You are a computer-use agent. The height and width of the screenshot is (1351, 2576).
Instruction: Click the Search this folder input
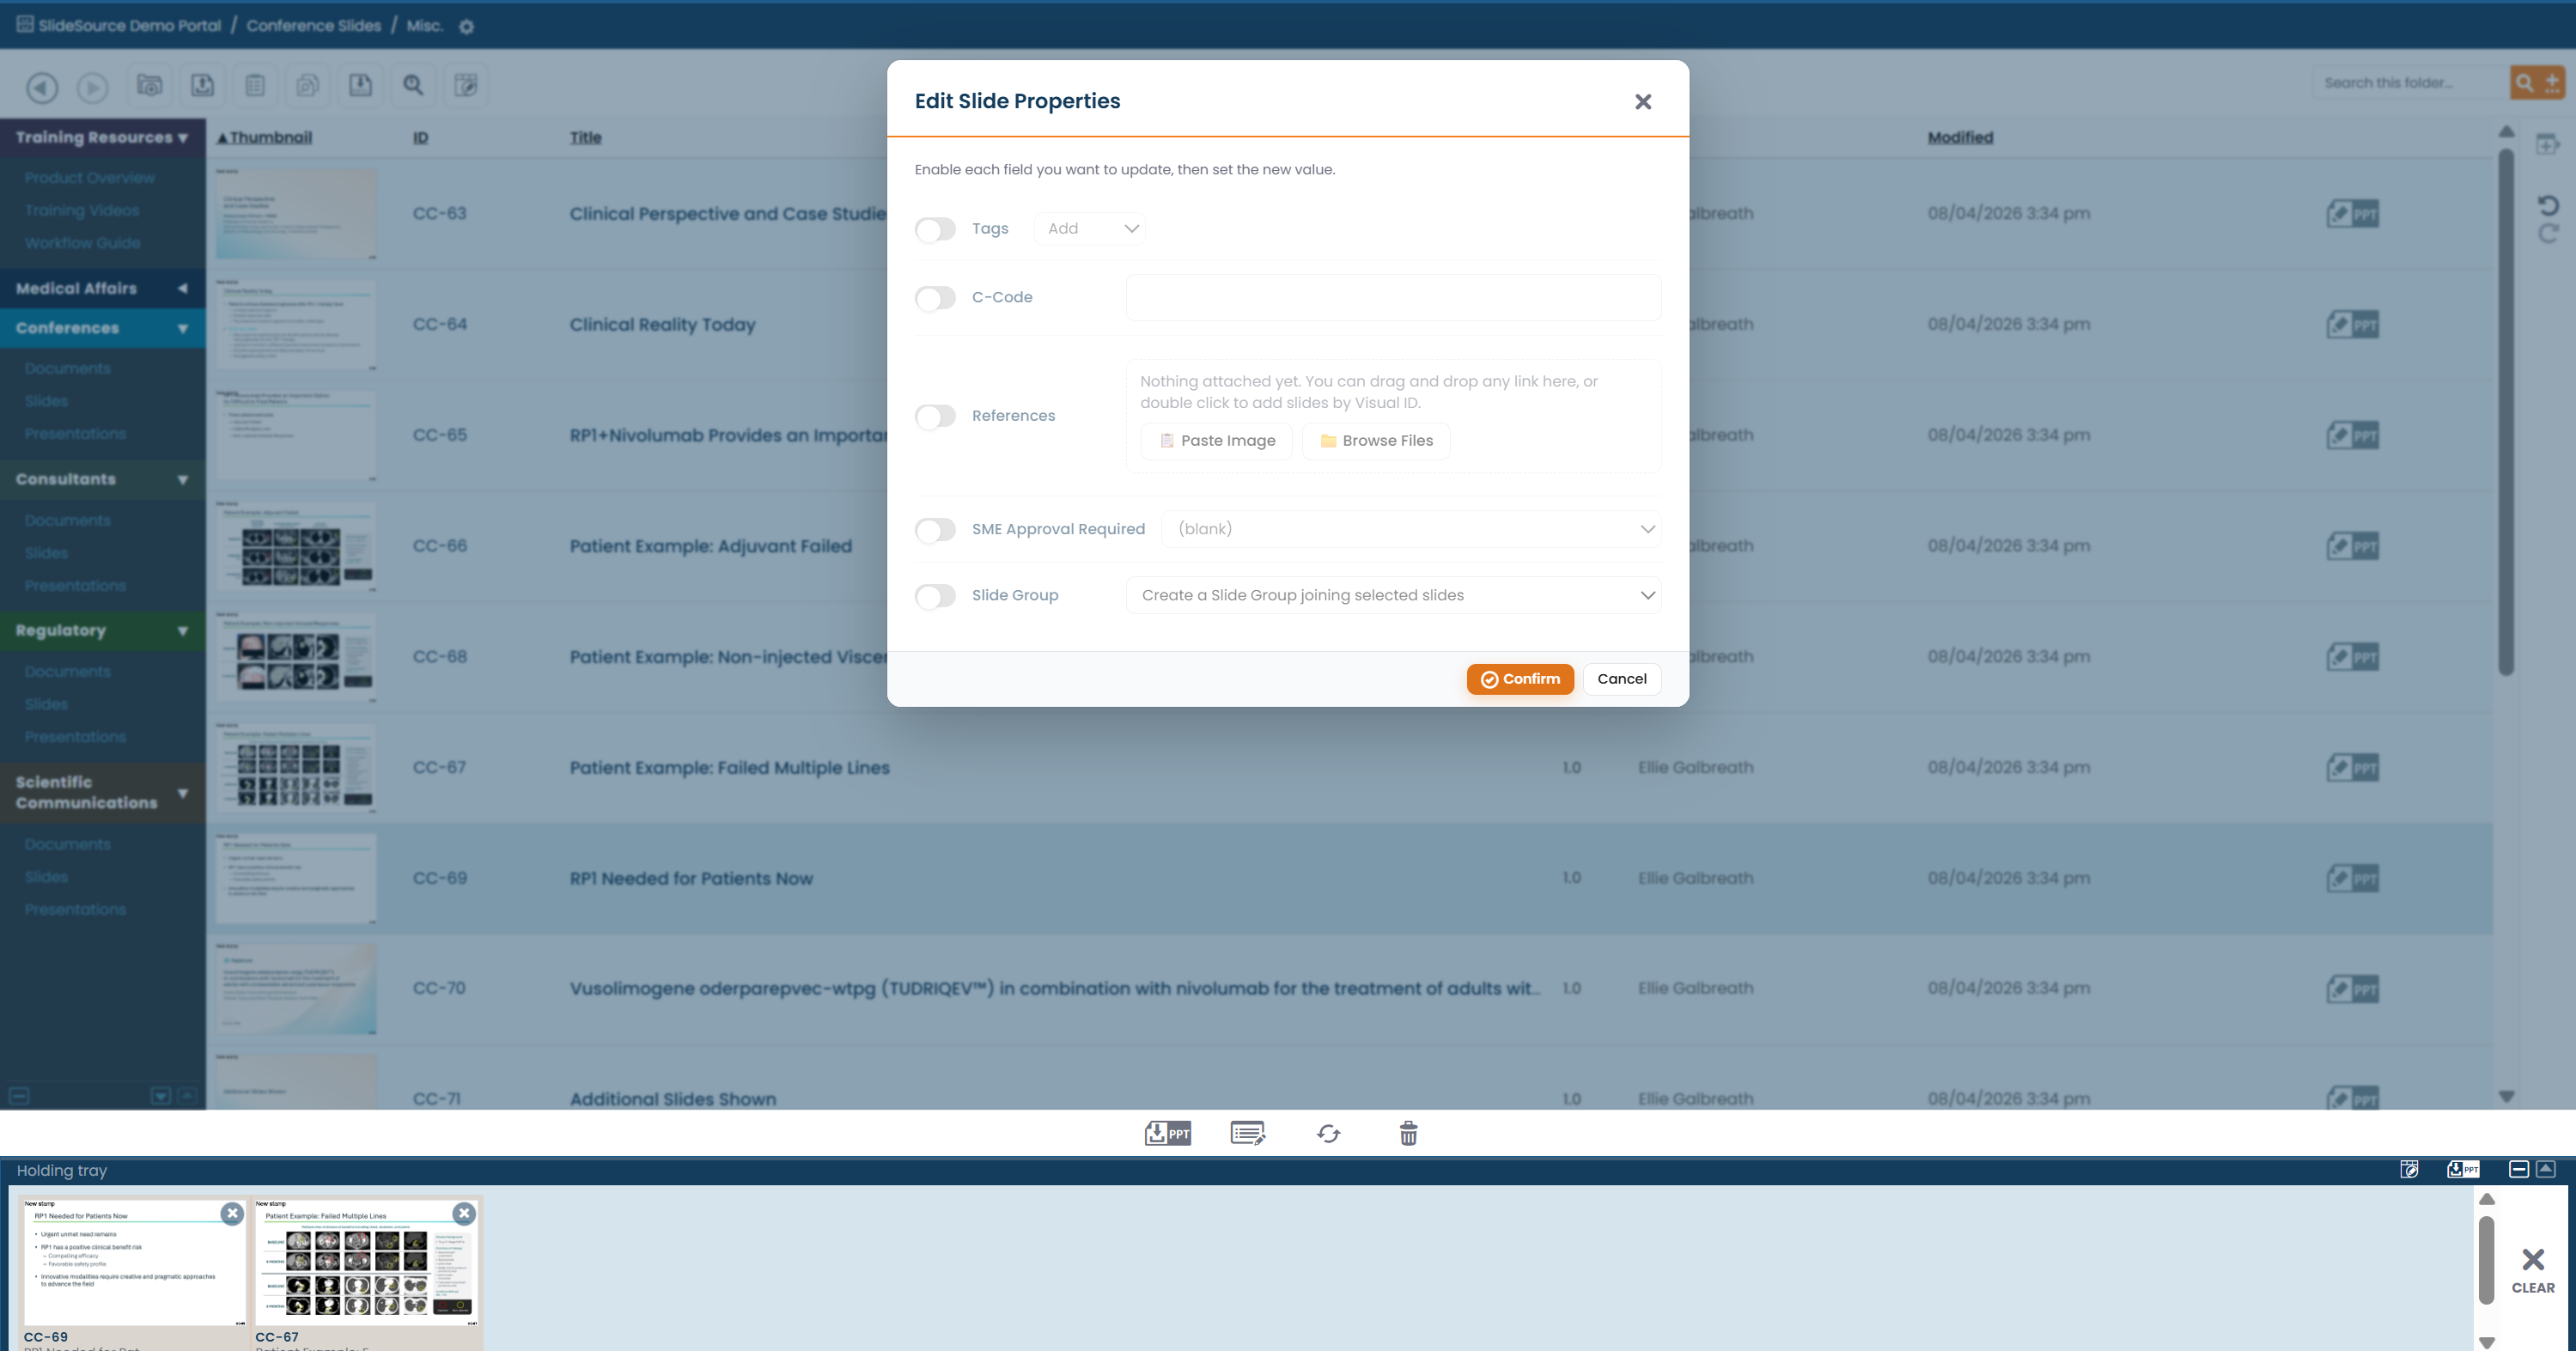2410,83
